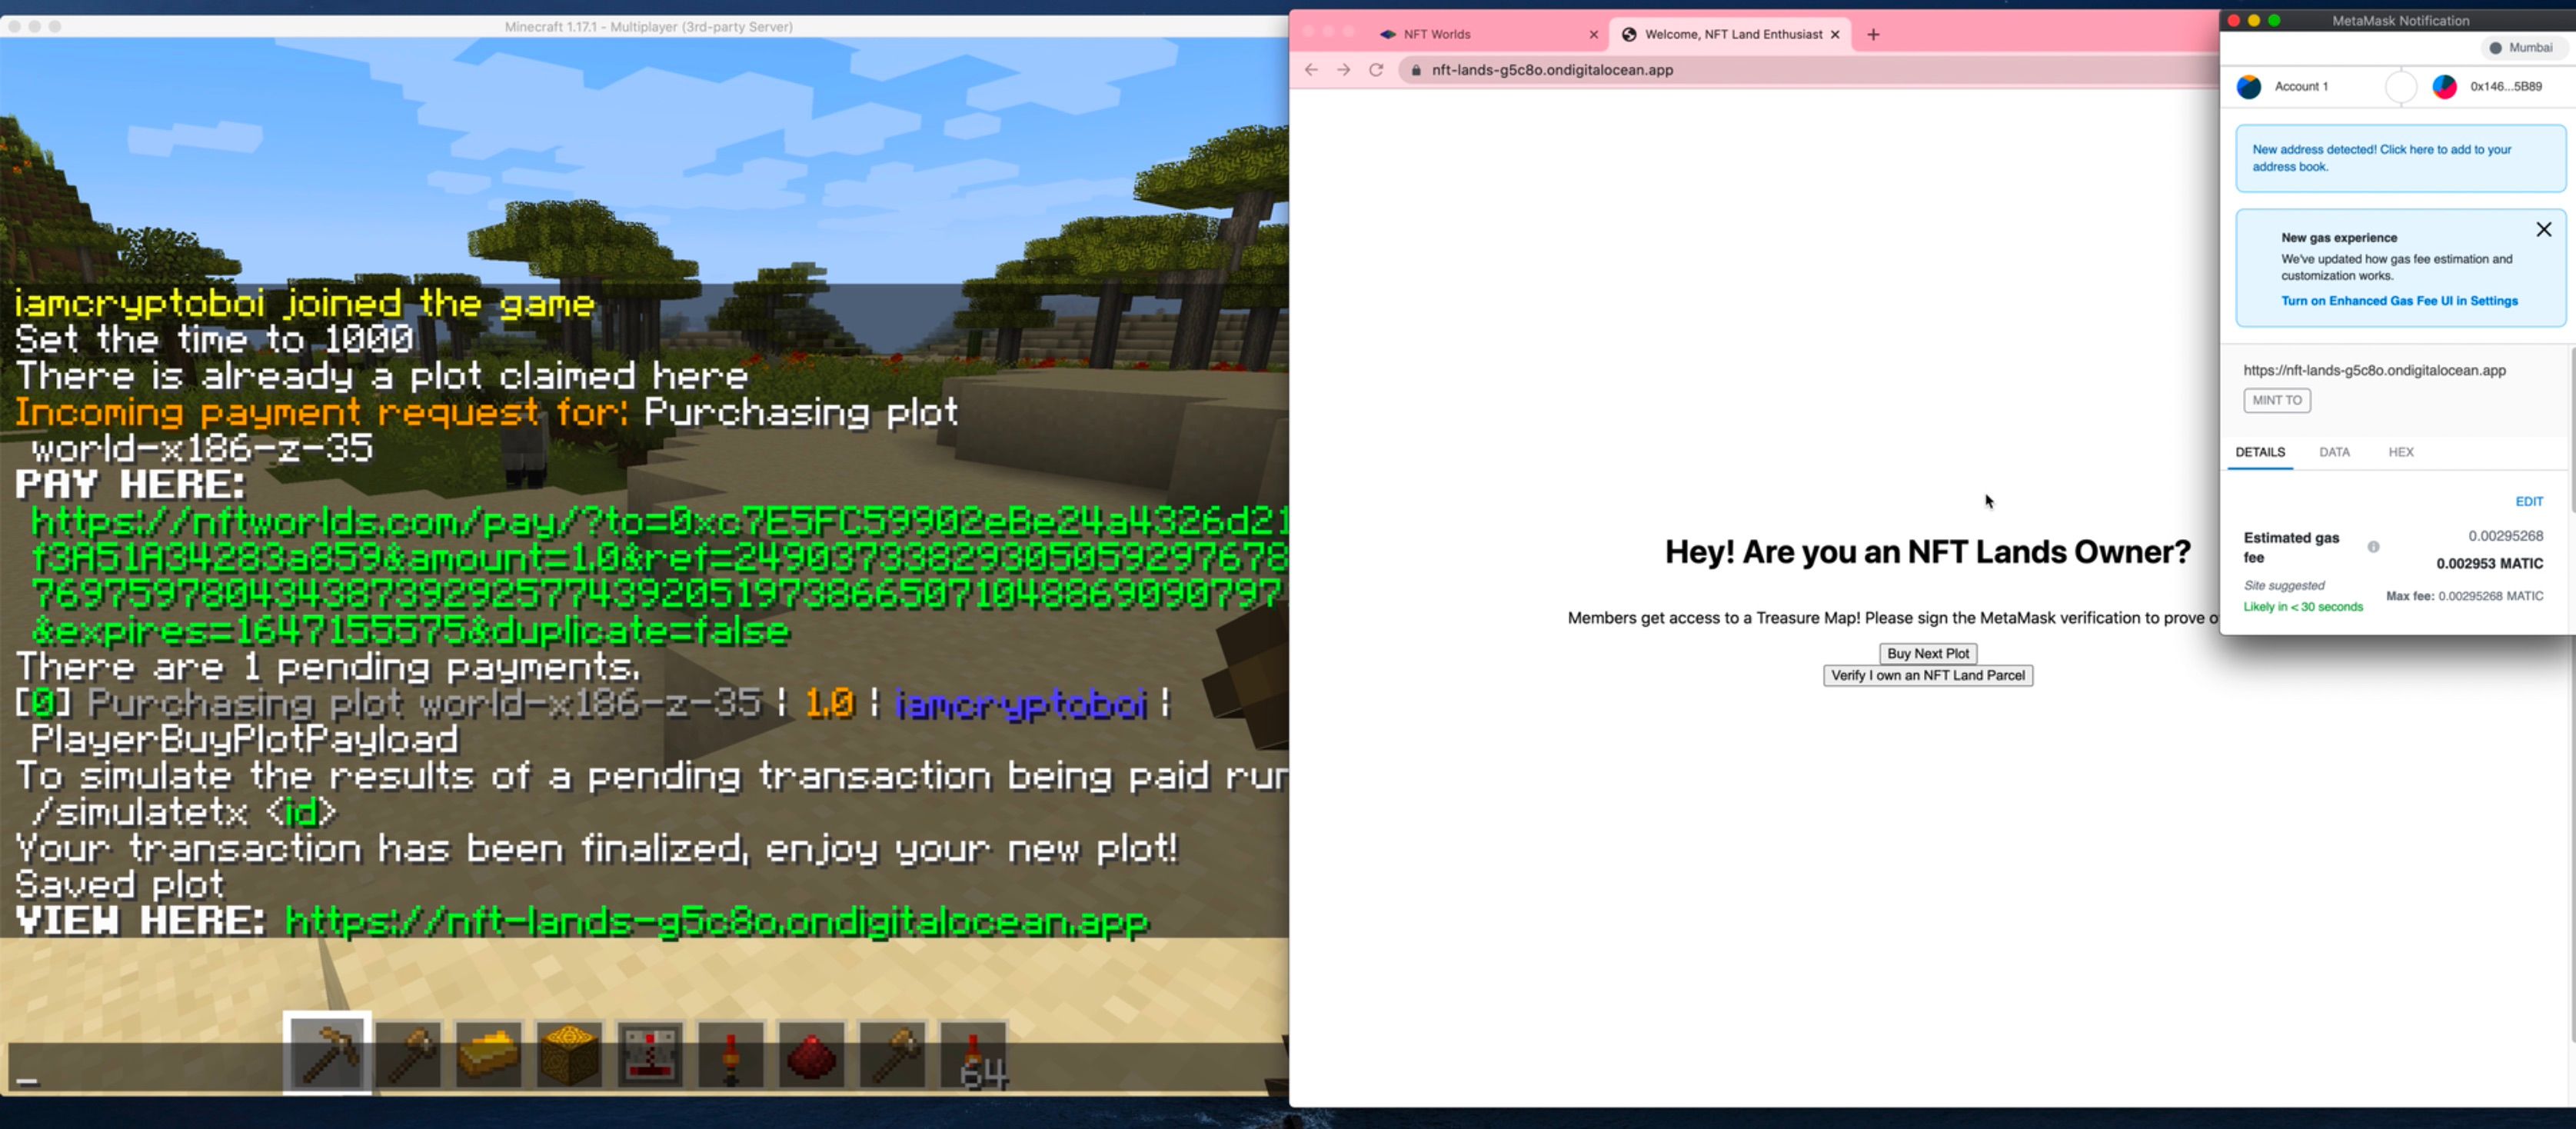This screenshot has width=2576, height=1129.
Task: Open the HEX tab in MetaMask
Action: [x=2401, y=452]
